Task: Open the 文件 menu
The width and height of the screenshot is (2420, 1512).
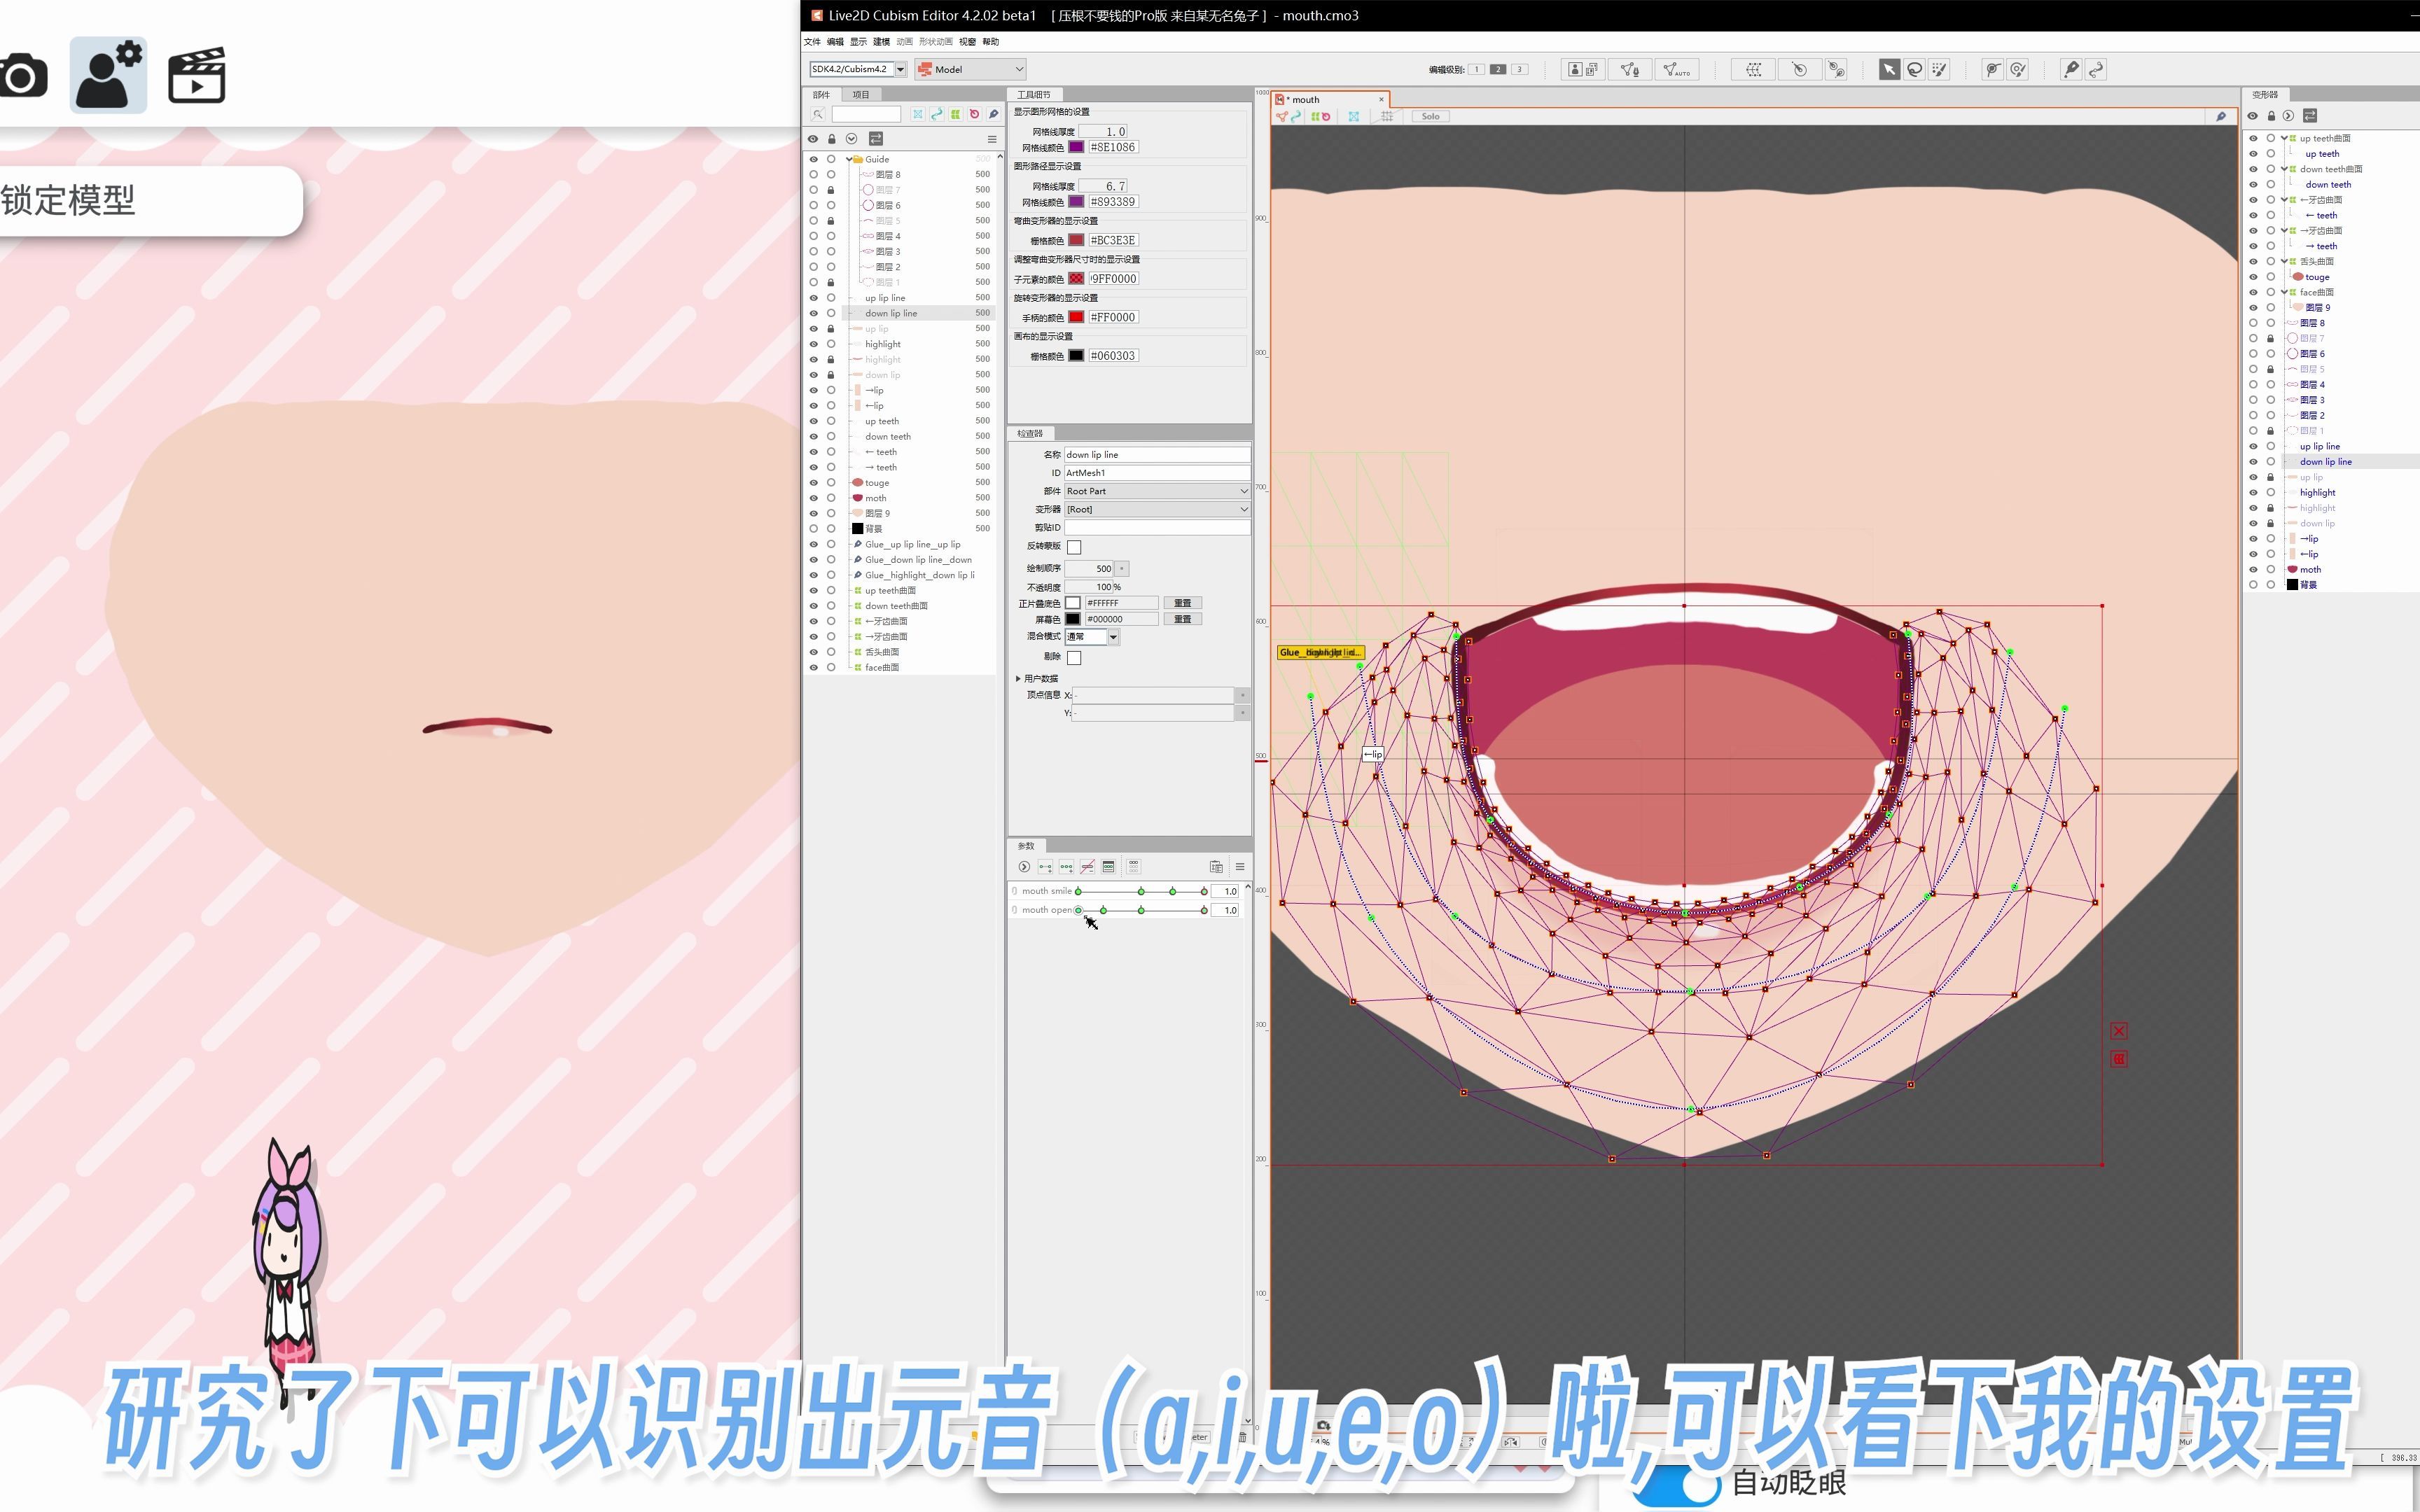Action: [812, 42]
